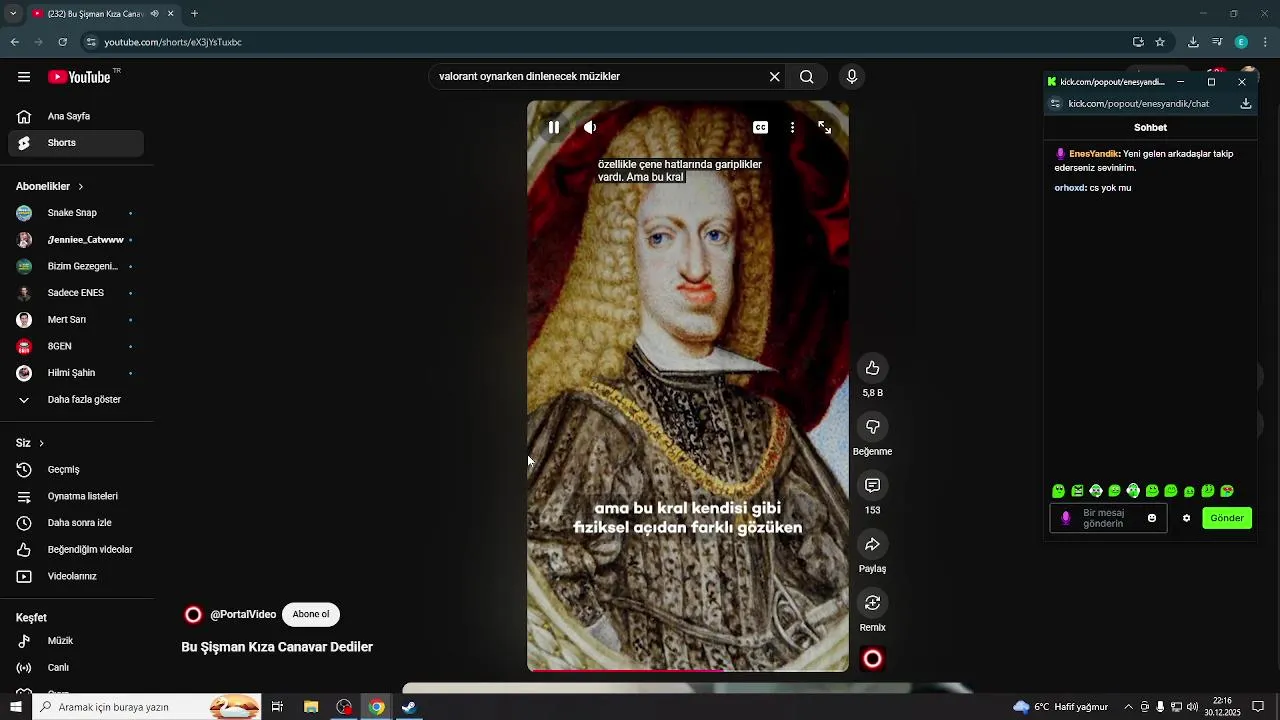Open Chrome downloads icon in main window
This screenshot has width=1280, height=720.
click(x=1193, y=42)
